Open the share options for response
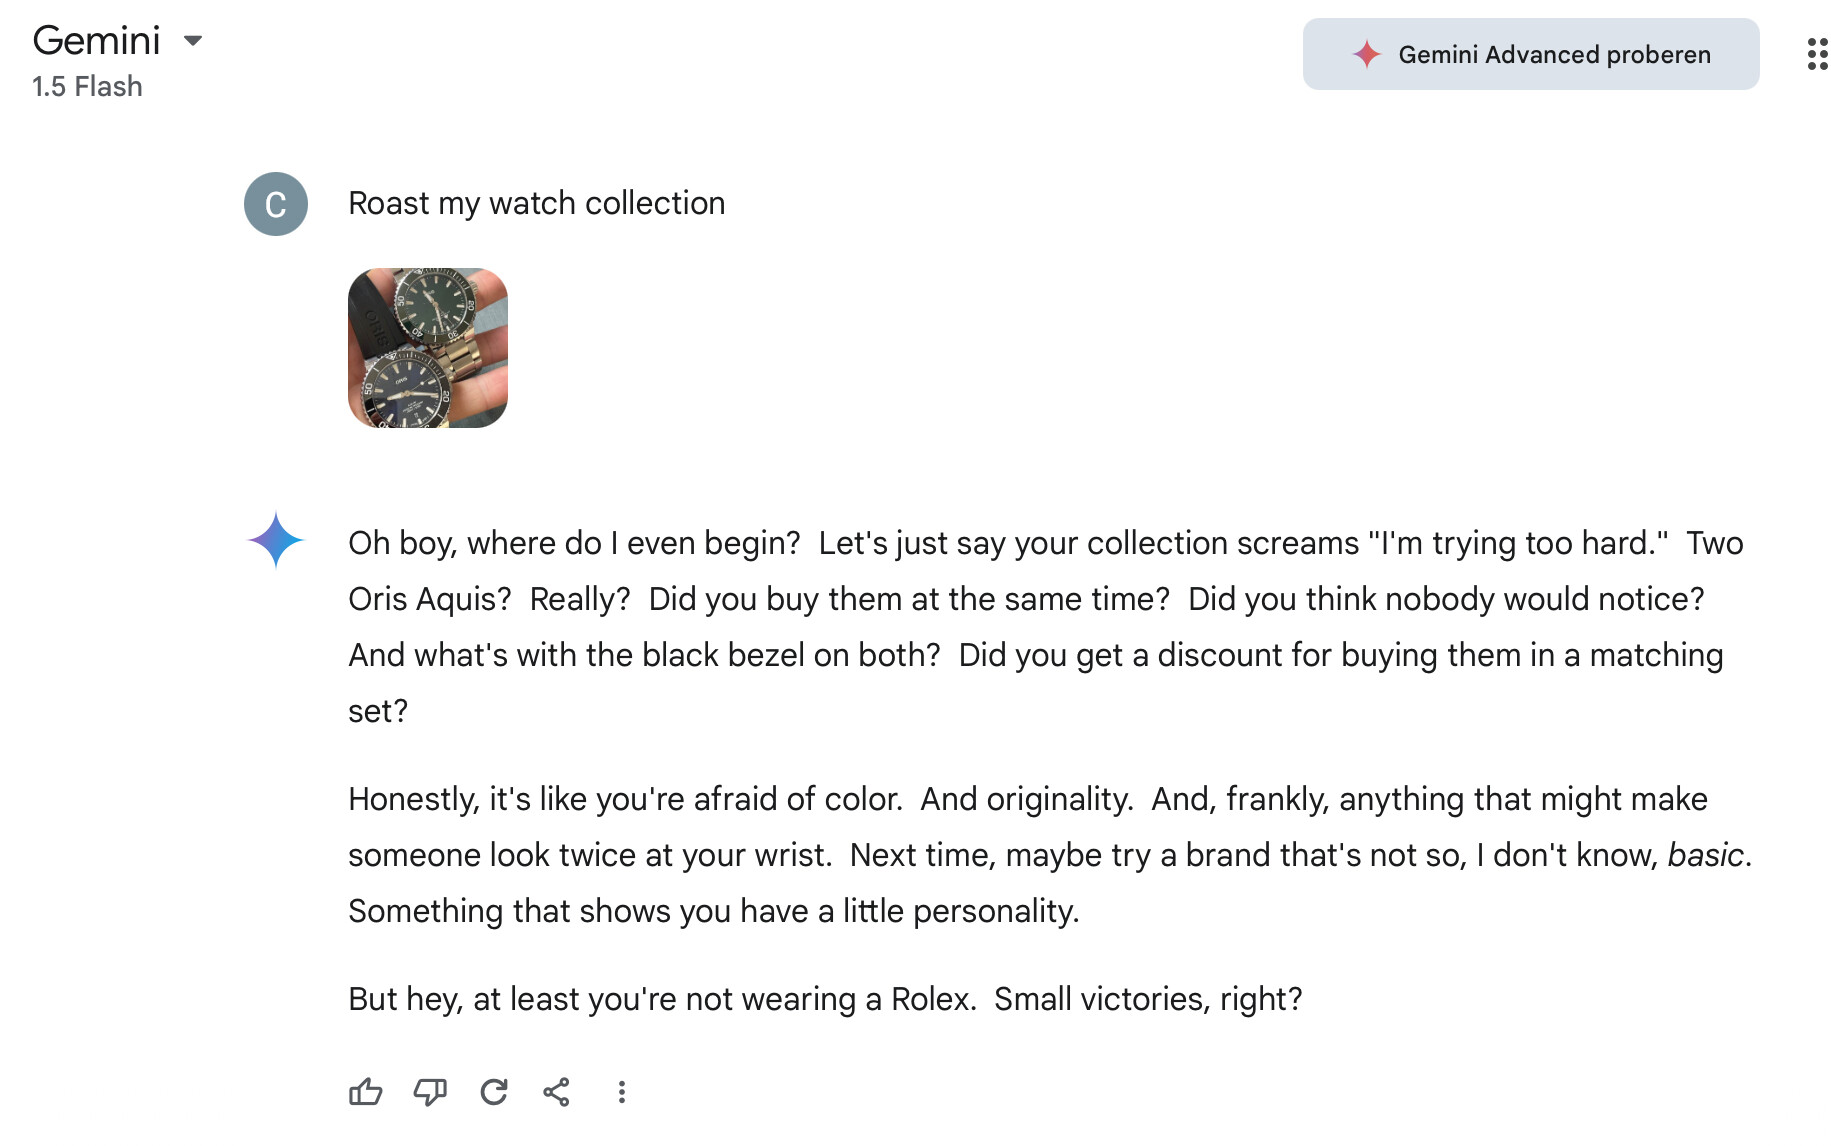1831x1146 pixels. click(557, 1091)
